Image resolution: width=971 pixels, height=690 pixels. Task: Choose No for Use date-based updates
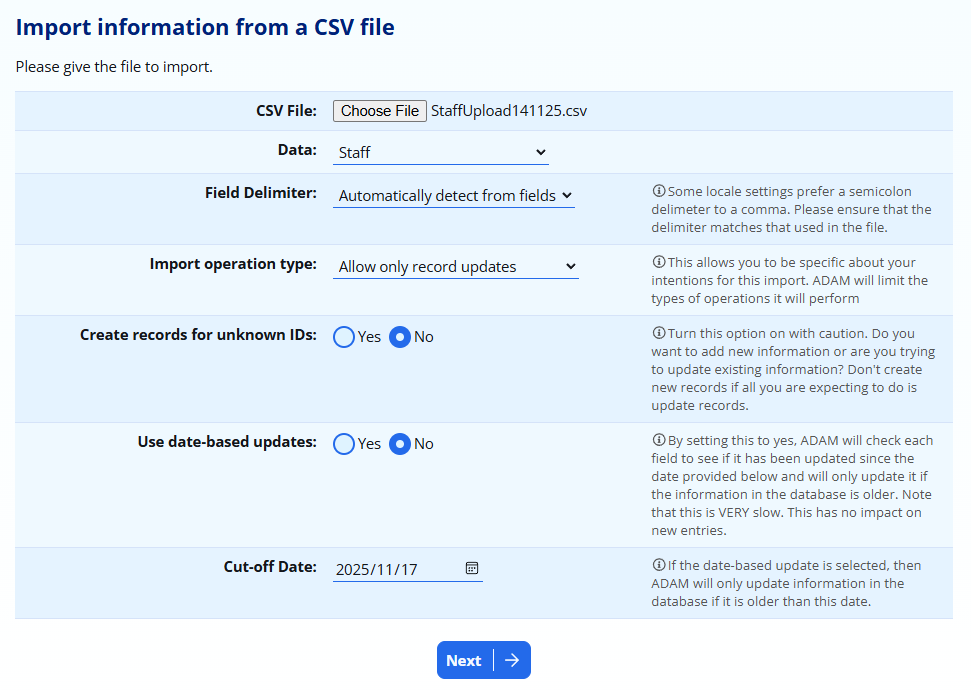coord(400,444)
